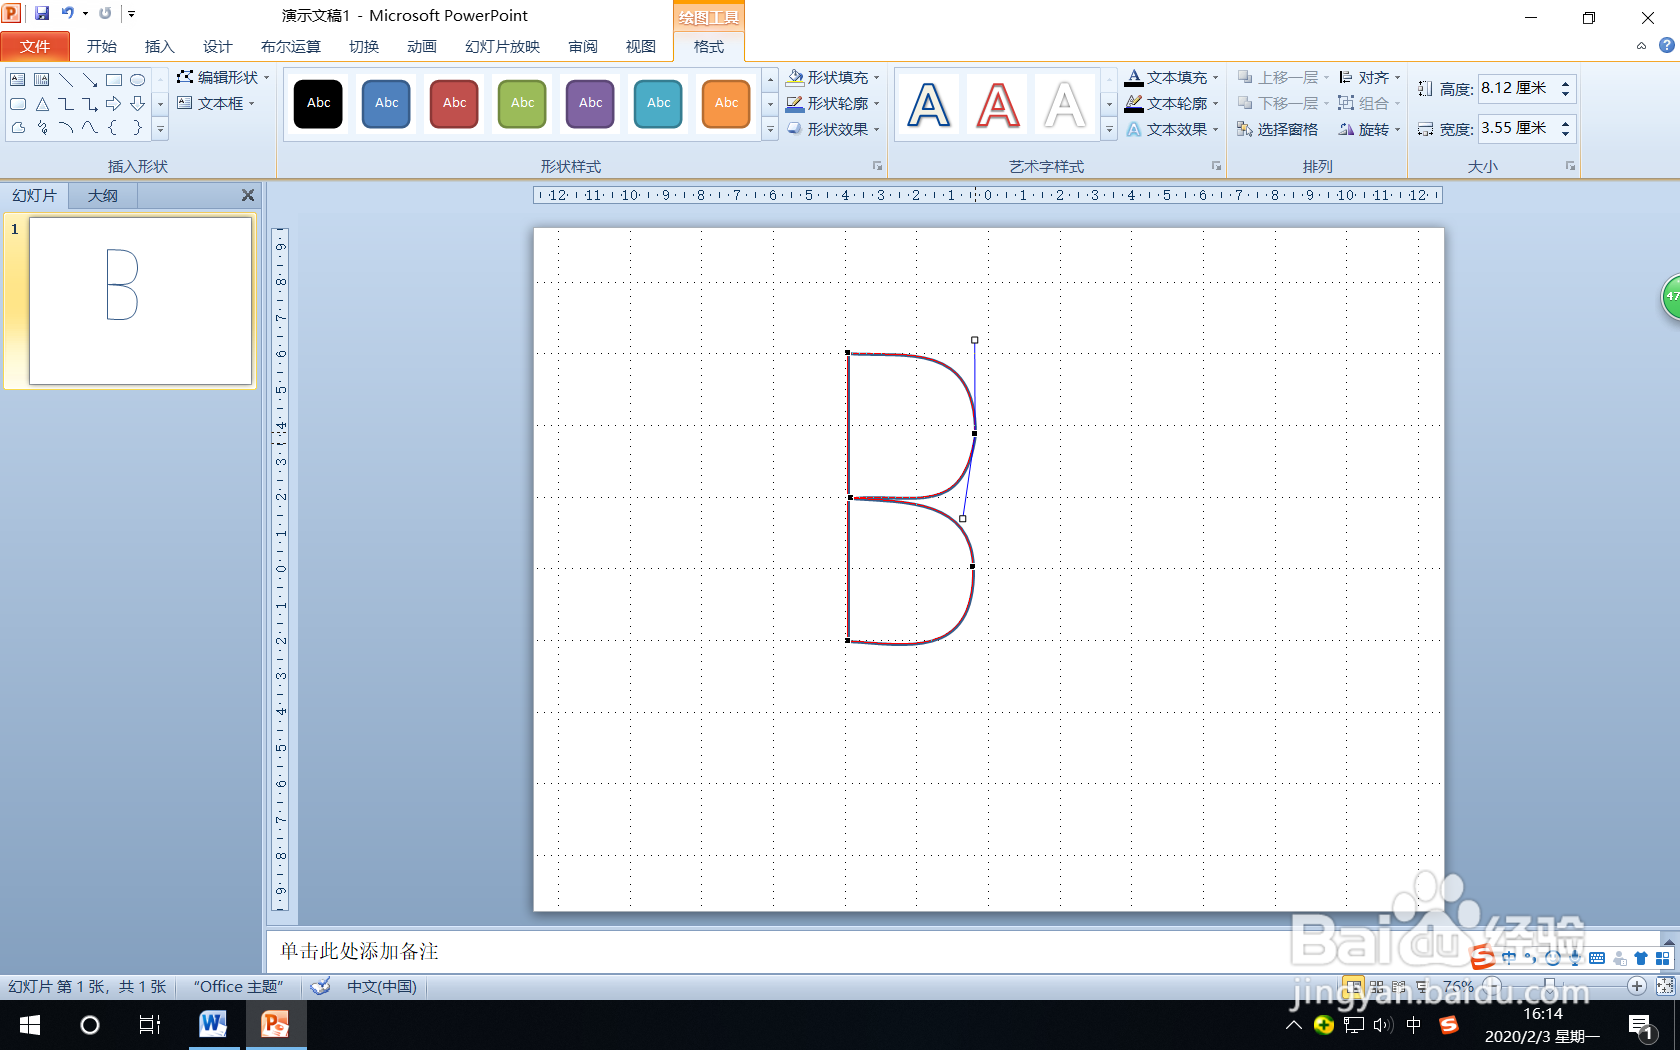Open the Align (对齐) dropdown
The height and width of the screenshot is (1050, 1680).
1370,77
